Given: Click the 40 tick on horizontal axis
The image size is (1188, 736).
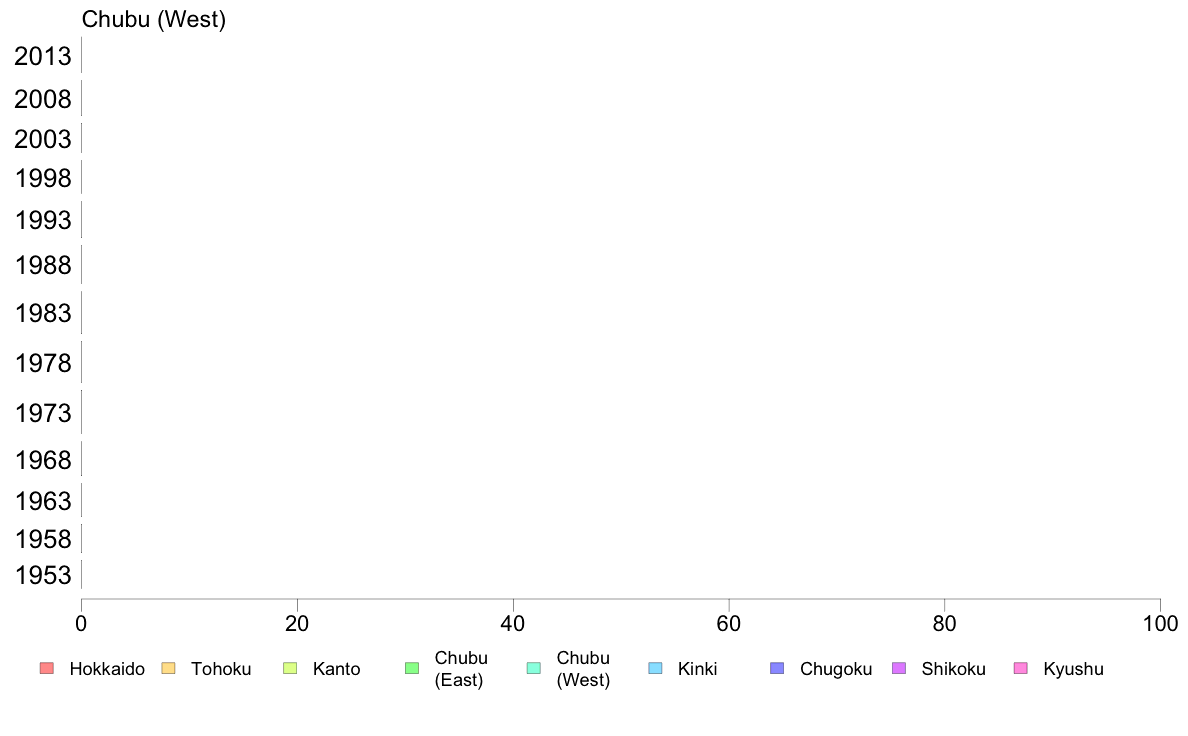Looking at the screenshot, I should (x=513, y=624).
